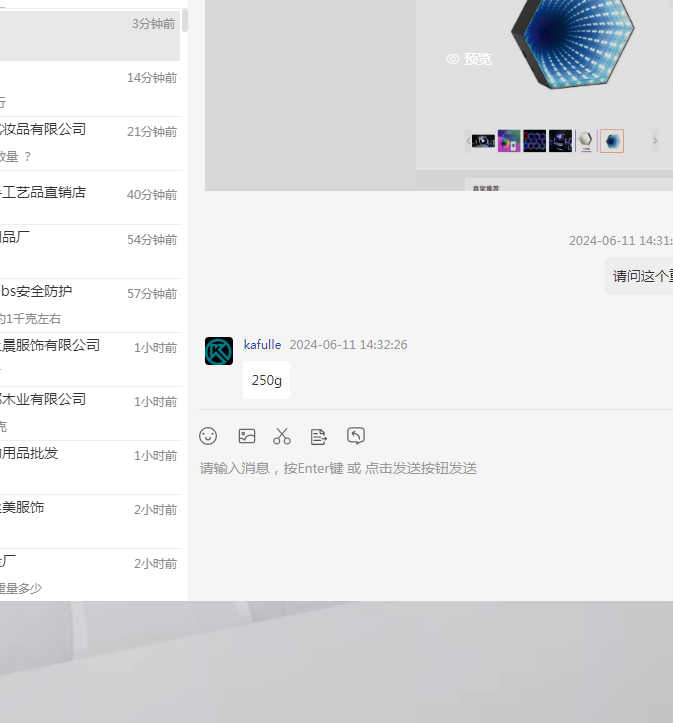673x723 pixels.
Task: Select the video thumbnail with play icon
Action: tap(484, 141)
